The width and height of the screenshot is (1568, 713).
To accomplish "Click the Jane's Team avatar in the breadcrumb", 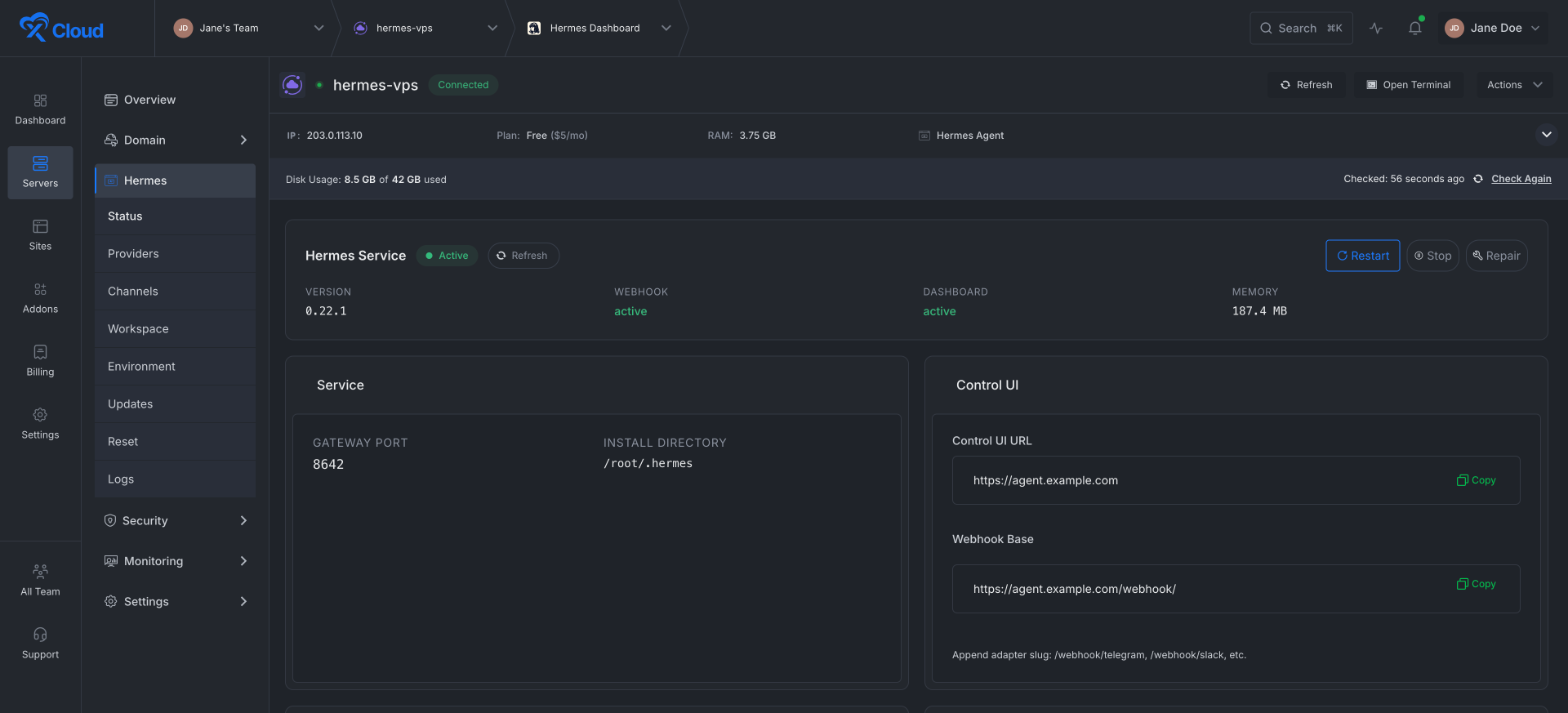I will (x=183, y=28).
